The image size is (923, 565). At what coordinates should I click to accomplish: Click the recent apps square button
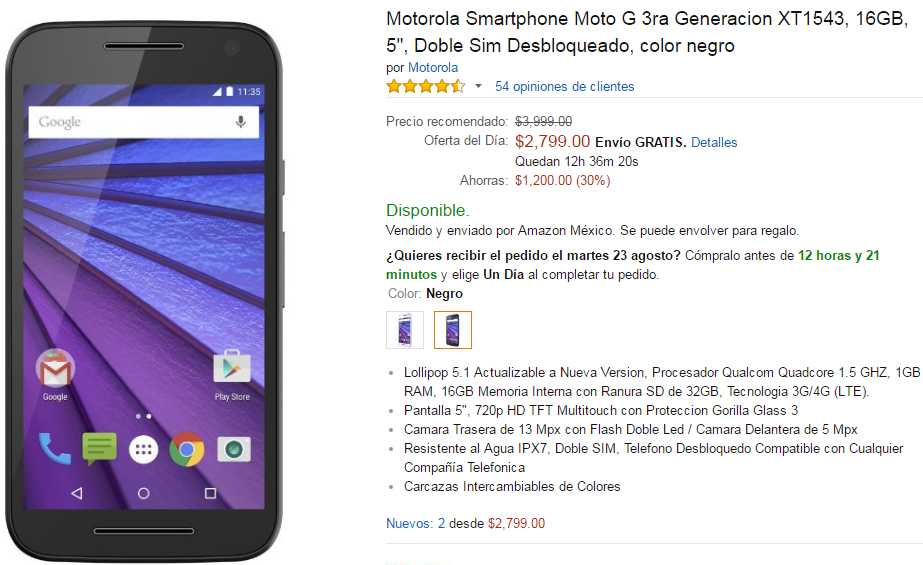(x=210, y=493)
